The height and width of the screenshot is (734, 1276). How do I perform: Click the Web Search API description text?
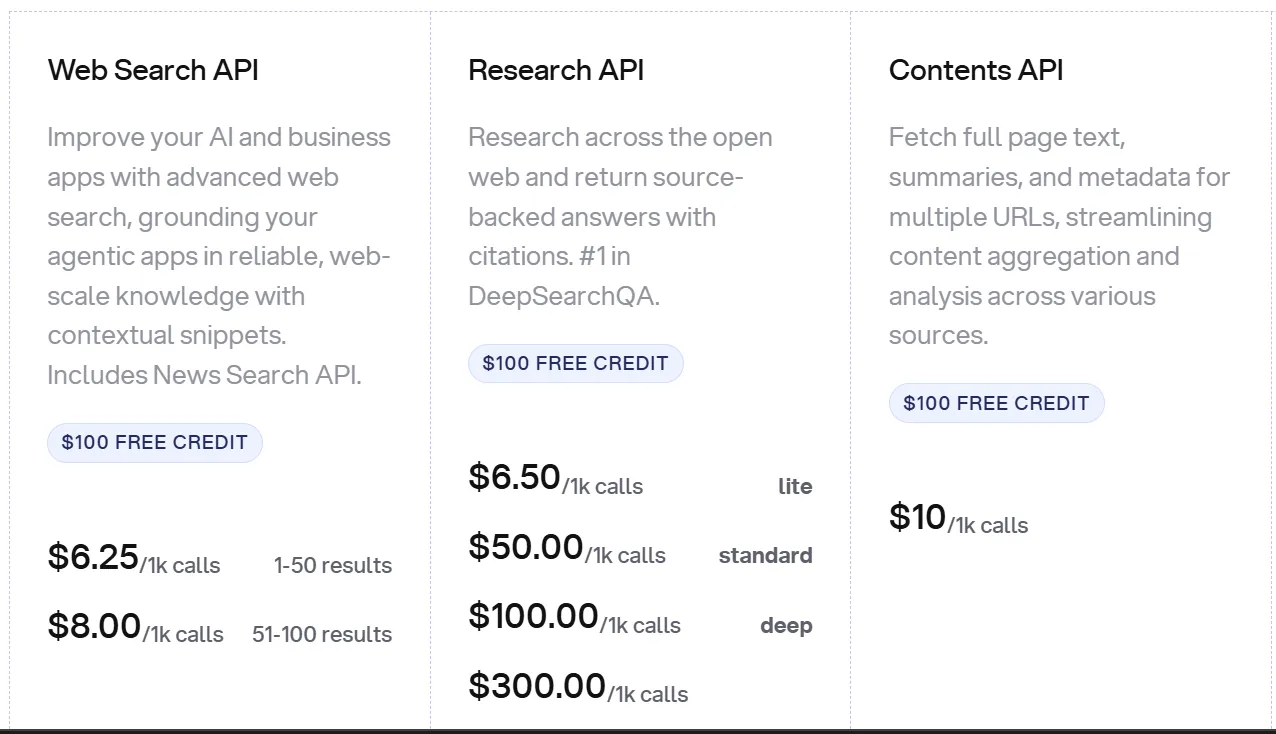click(219, 256)
